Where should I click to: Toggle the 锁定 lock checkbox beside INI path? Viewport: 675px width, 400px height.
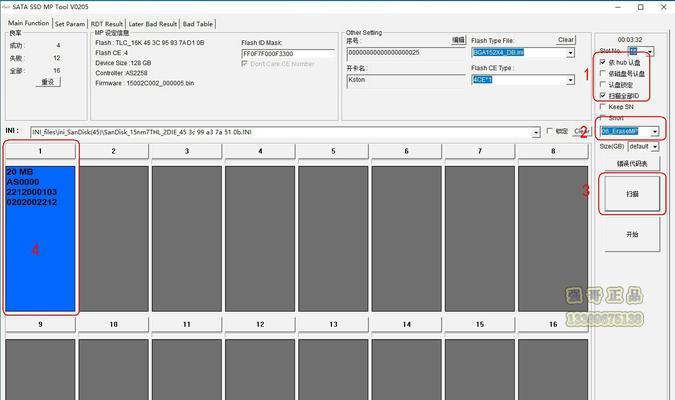click(549, 131)
